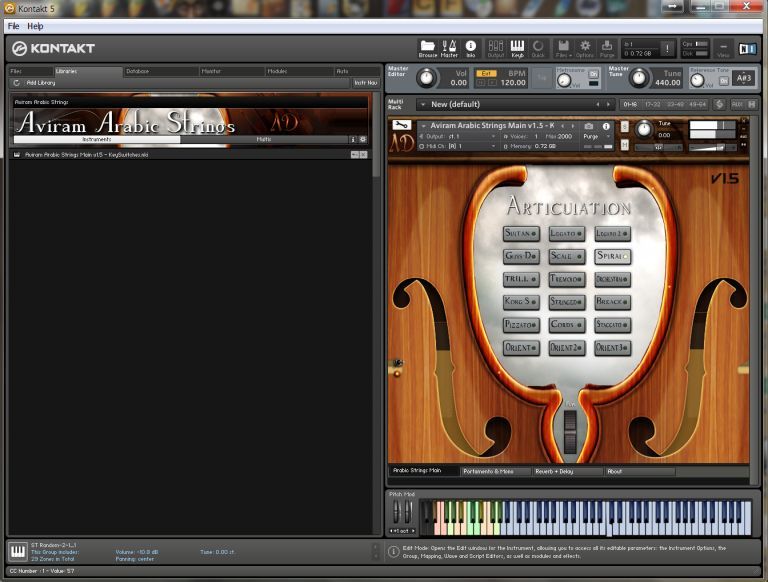
Task: Refresh the library list
Action: click(16, 83)
